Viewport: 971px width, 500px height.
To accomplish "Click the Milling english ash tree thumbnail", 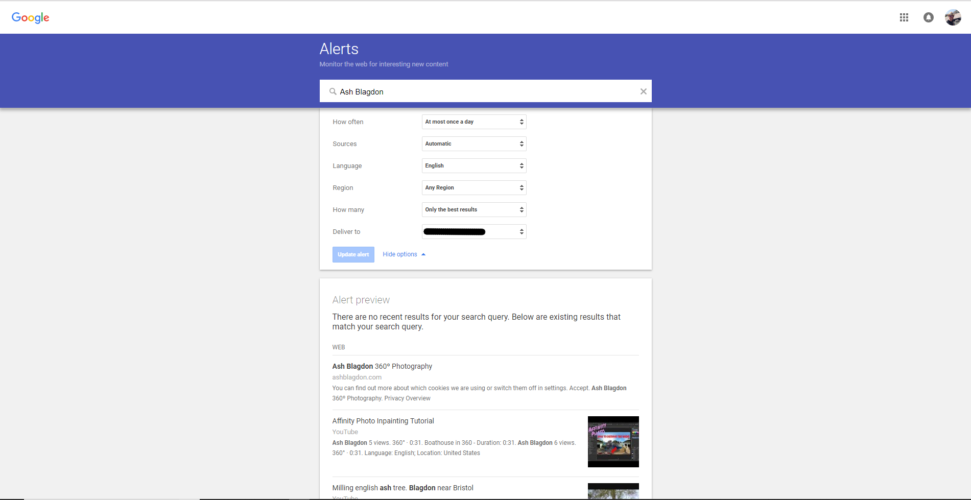I will (613, 491).
